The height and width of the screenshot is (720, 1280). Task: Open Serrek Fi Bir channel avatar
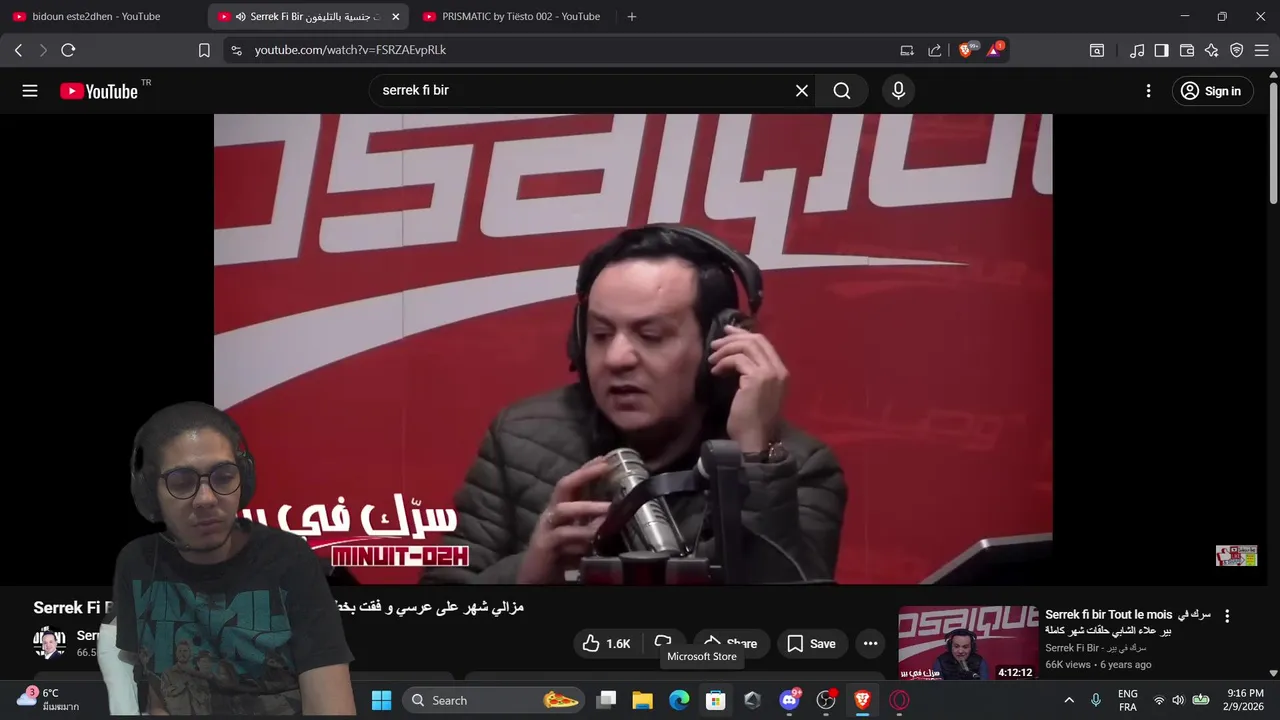[49, 643]
